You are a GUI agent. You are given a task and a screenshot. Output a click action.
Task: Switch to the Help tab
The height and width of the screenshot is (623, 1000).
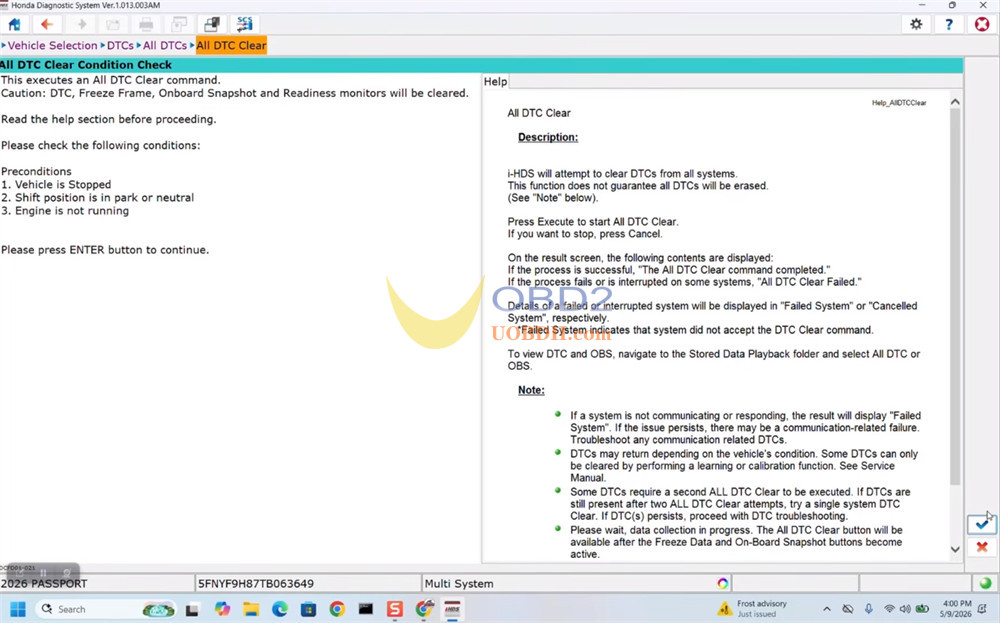point(495,81)
